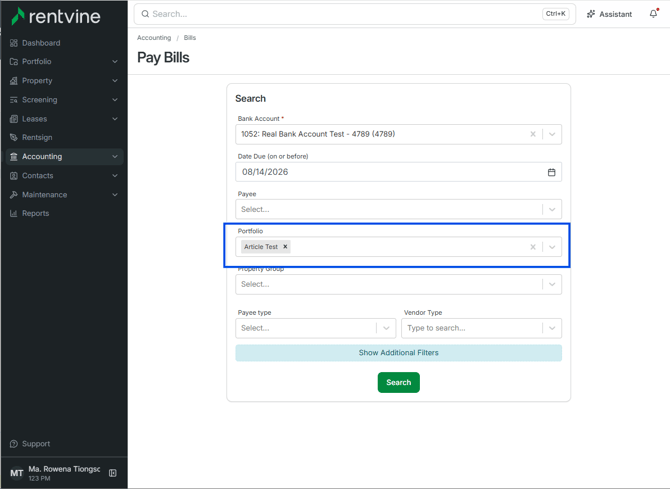Open the Vendor Type dropdown
The image size is (670, 489).
(482, 328)
